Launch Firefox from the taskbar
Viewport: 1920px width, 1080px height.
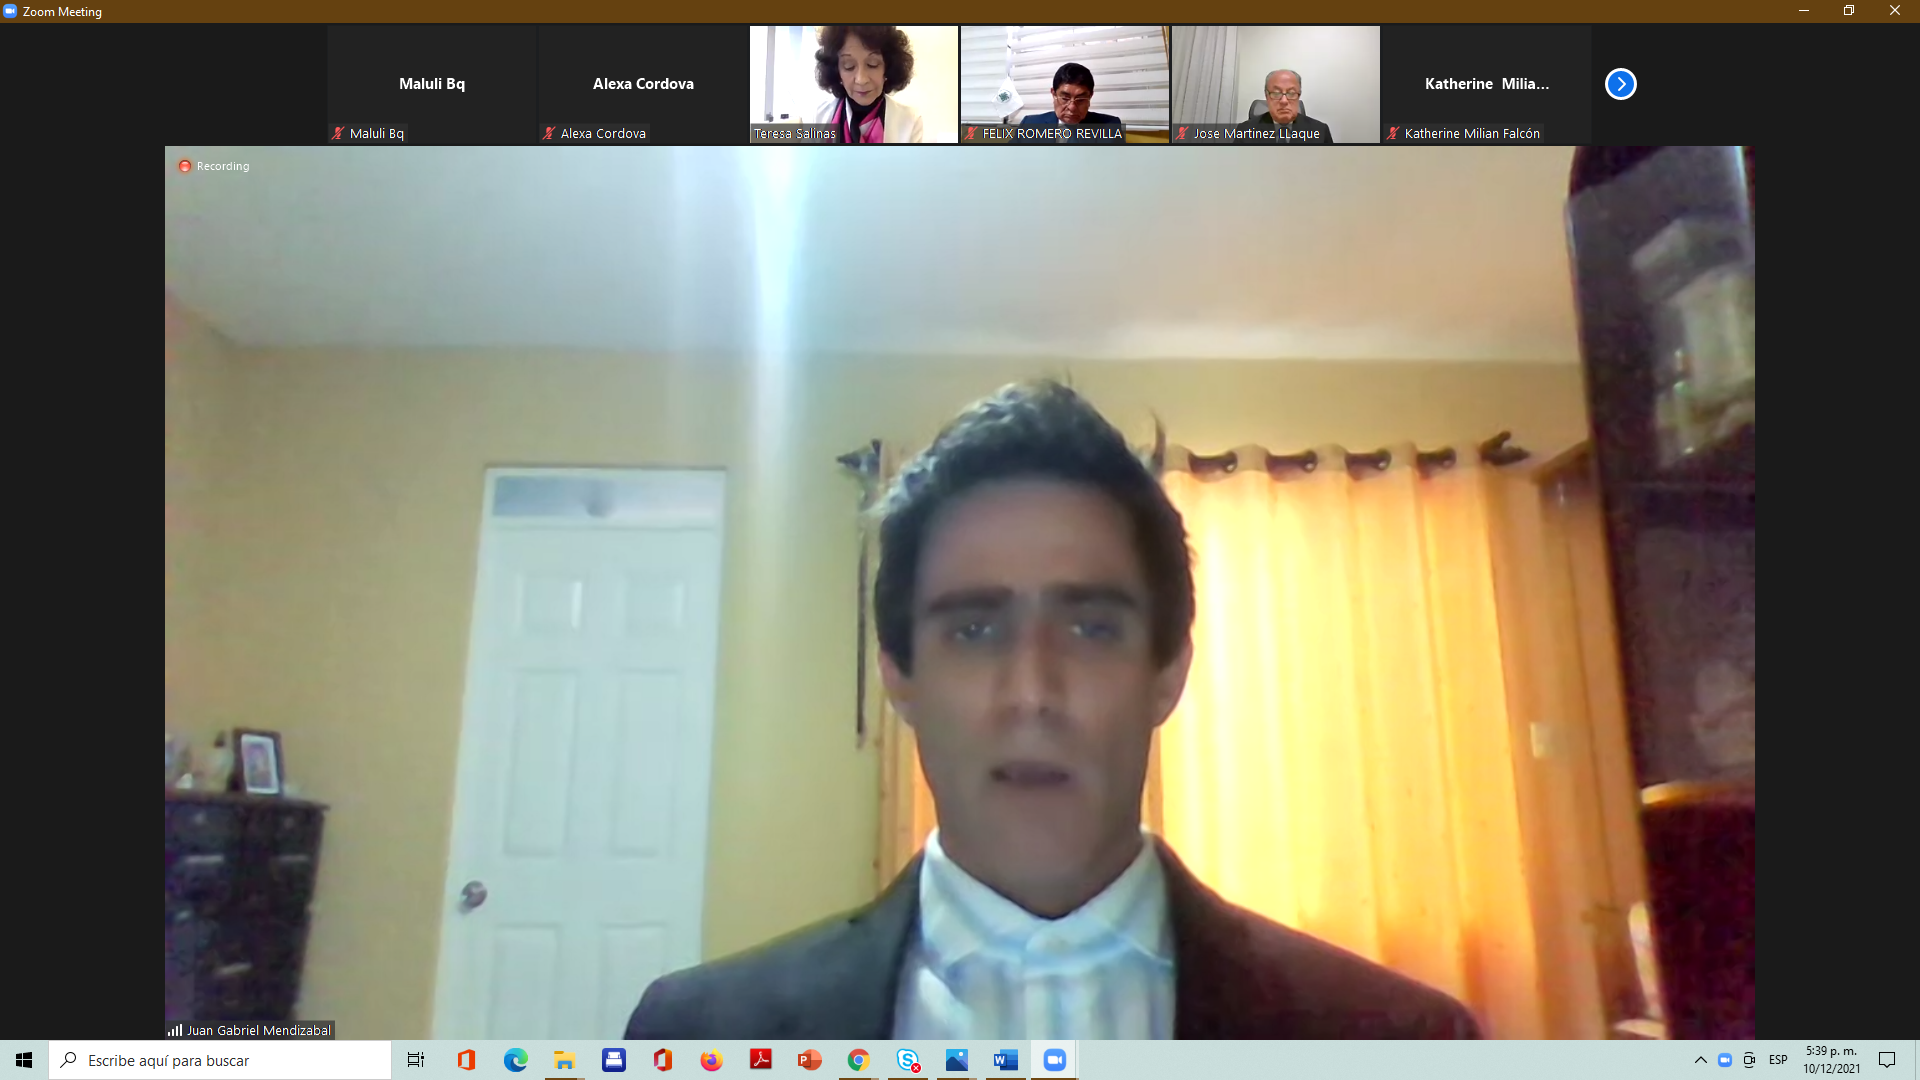pyautogui.click(x=711, y=1060)
